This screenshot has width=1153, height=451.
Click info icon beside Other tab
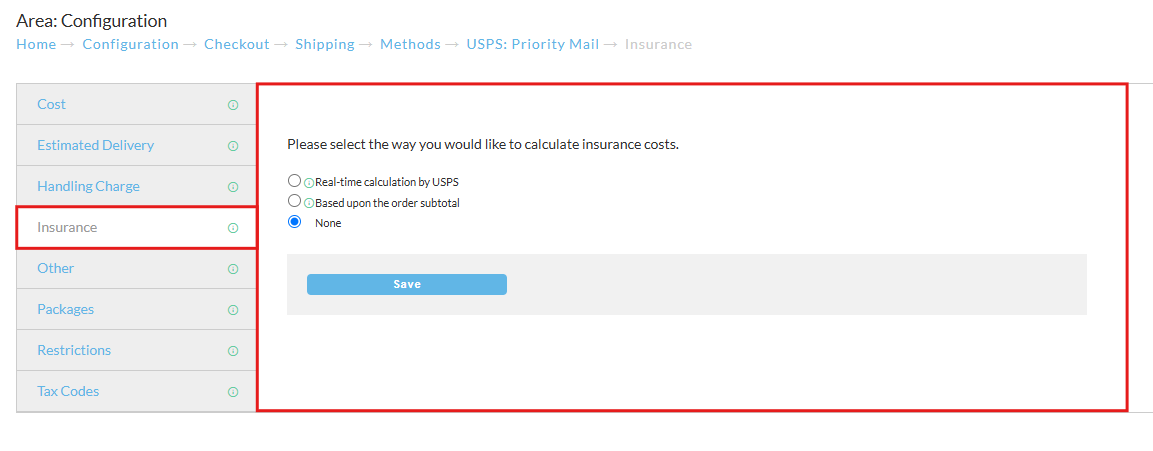click(x=233, y=269)
